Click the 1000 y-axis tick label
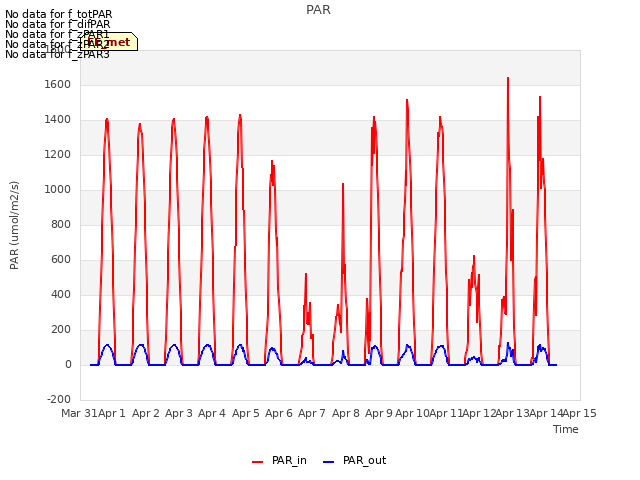 tap(58, 190)
